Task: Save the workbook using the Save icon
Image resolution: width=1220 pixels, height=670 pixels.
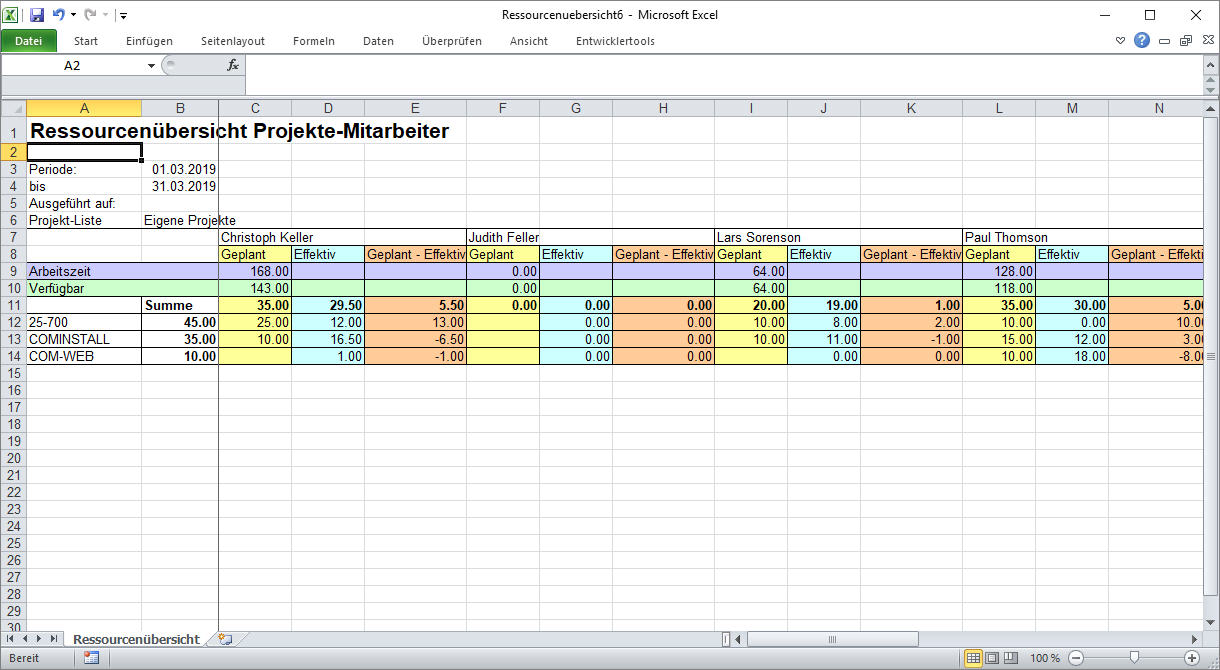Action: tap(38, 12)
